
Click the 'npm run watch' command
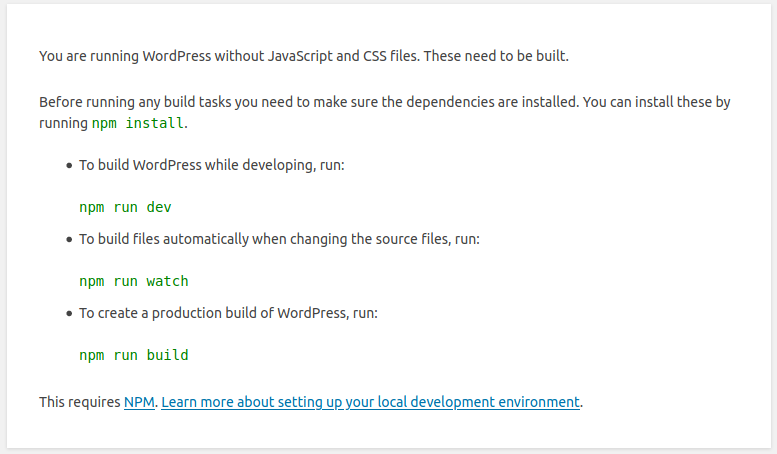coord(133,281)
